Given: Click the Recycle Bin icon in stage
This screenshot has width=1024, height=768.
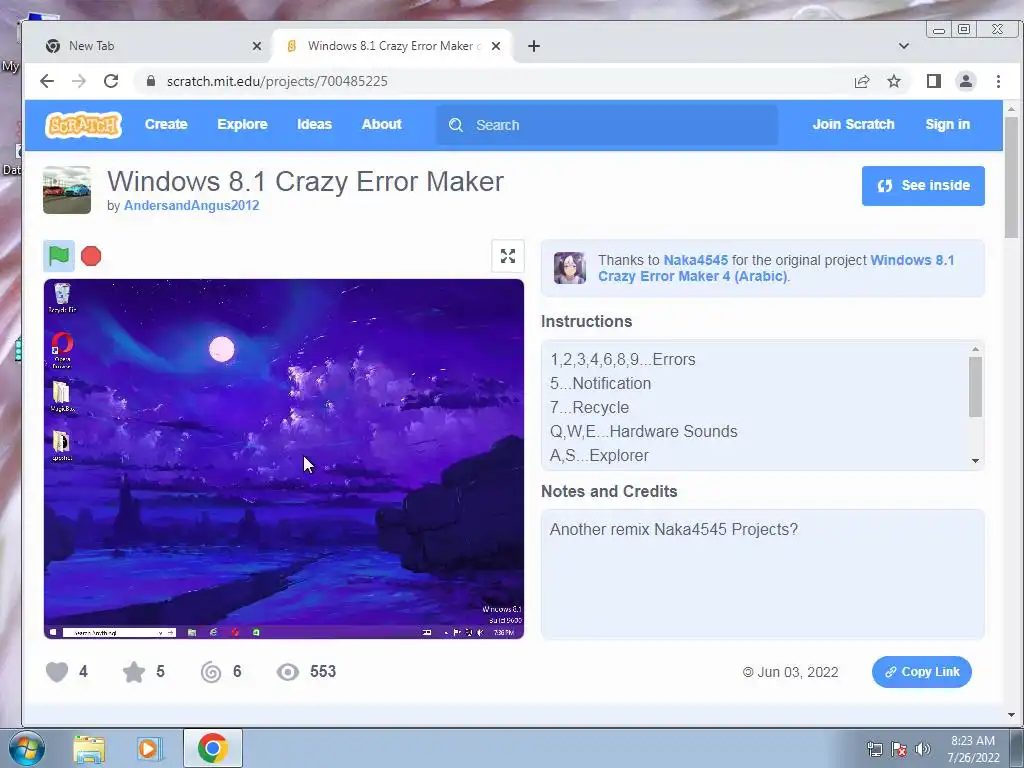Looking at the screenshot, I should point(63,298).
